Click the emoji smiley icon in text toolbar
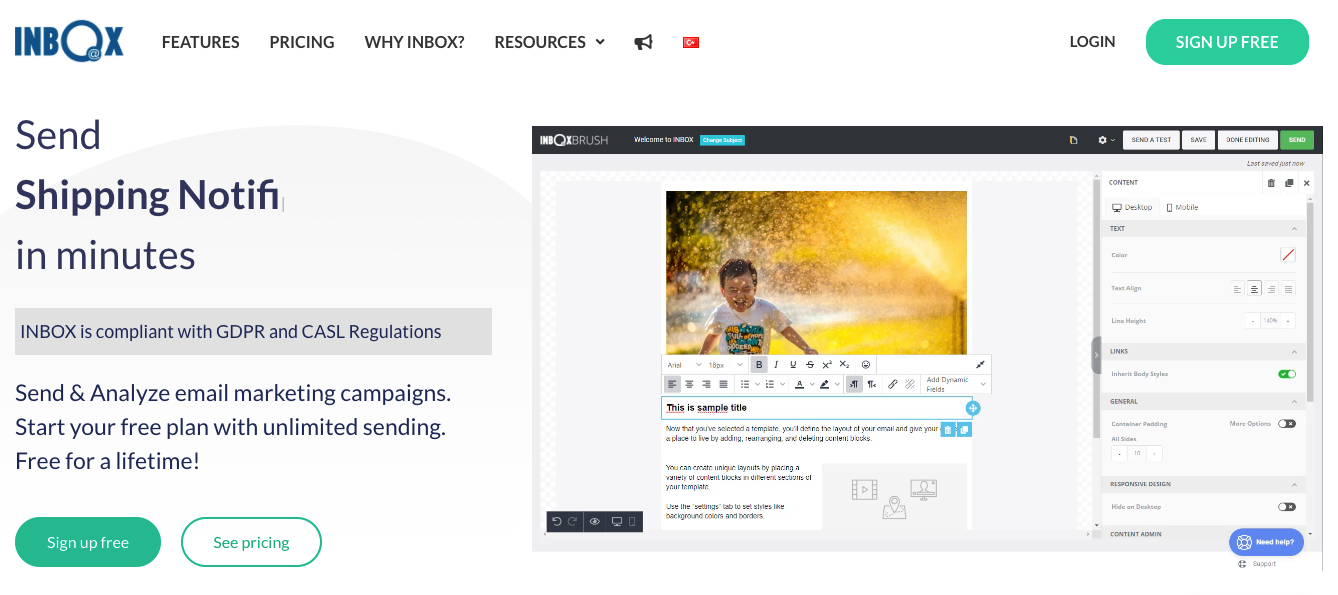 (x=866, y=365)
